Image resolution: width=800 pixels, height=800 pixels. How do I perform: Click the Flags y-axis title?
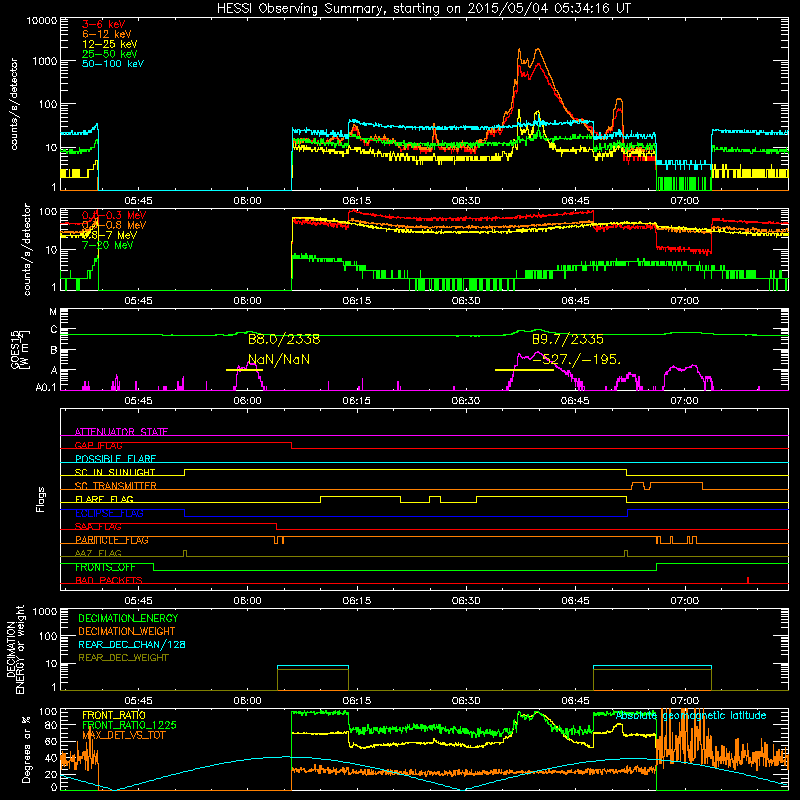pyautogui.click(x=41, y=499)
